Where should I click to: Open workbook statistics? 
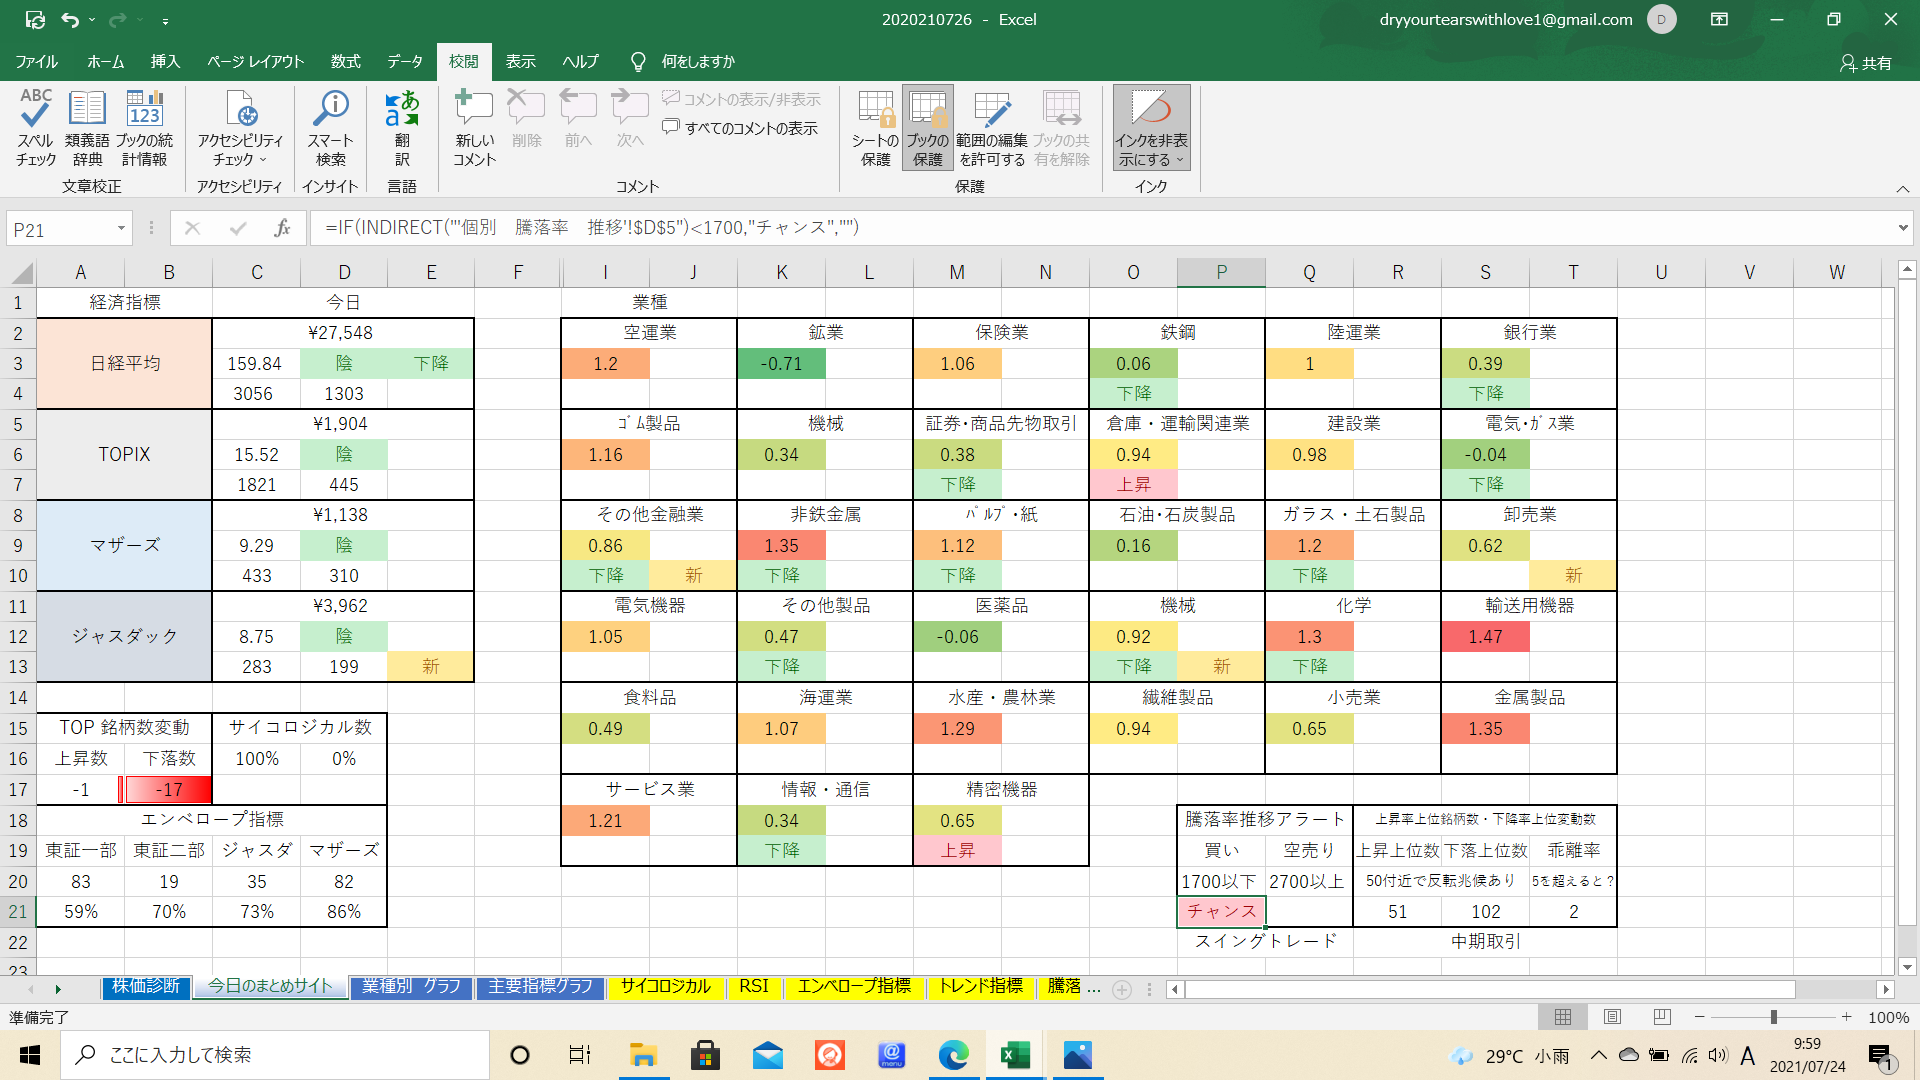click(x=144, y=127)
